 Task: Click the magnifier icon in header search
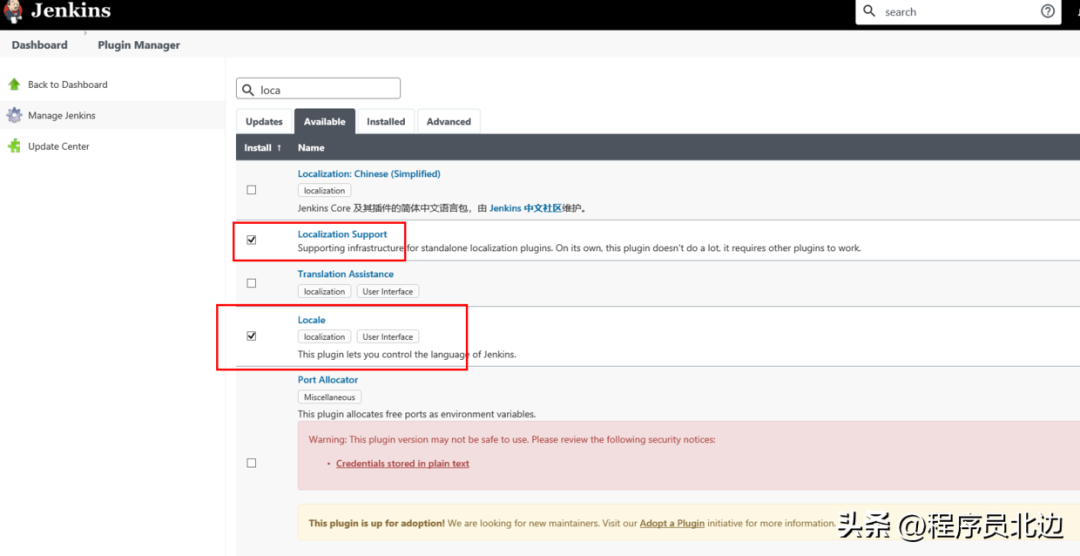(870, 12)
